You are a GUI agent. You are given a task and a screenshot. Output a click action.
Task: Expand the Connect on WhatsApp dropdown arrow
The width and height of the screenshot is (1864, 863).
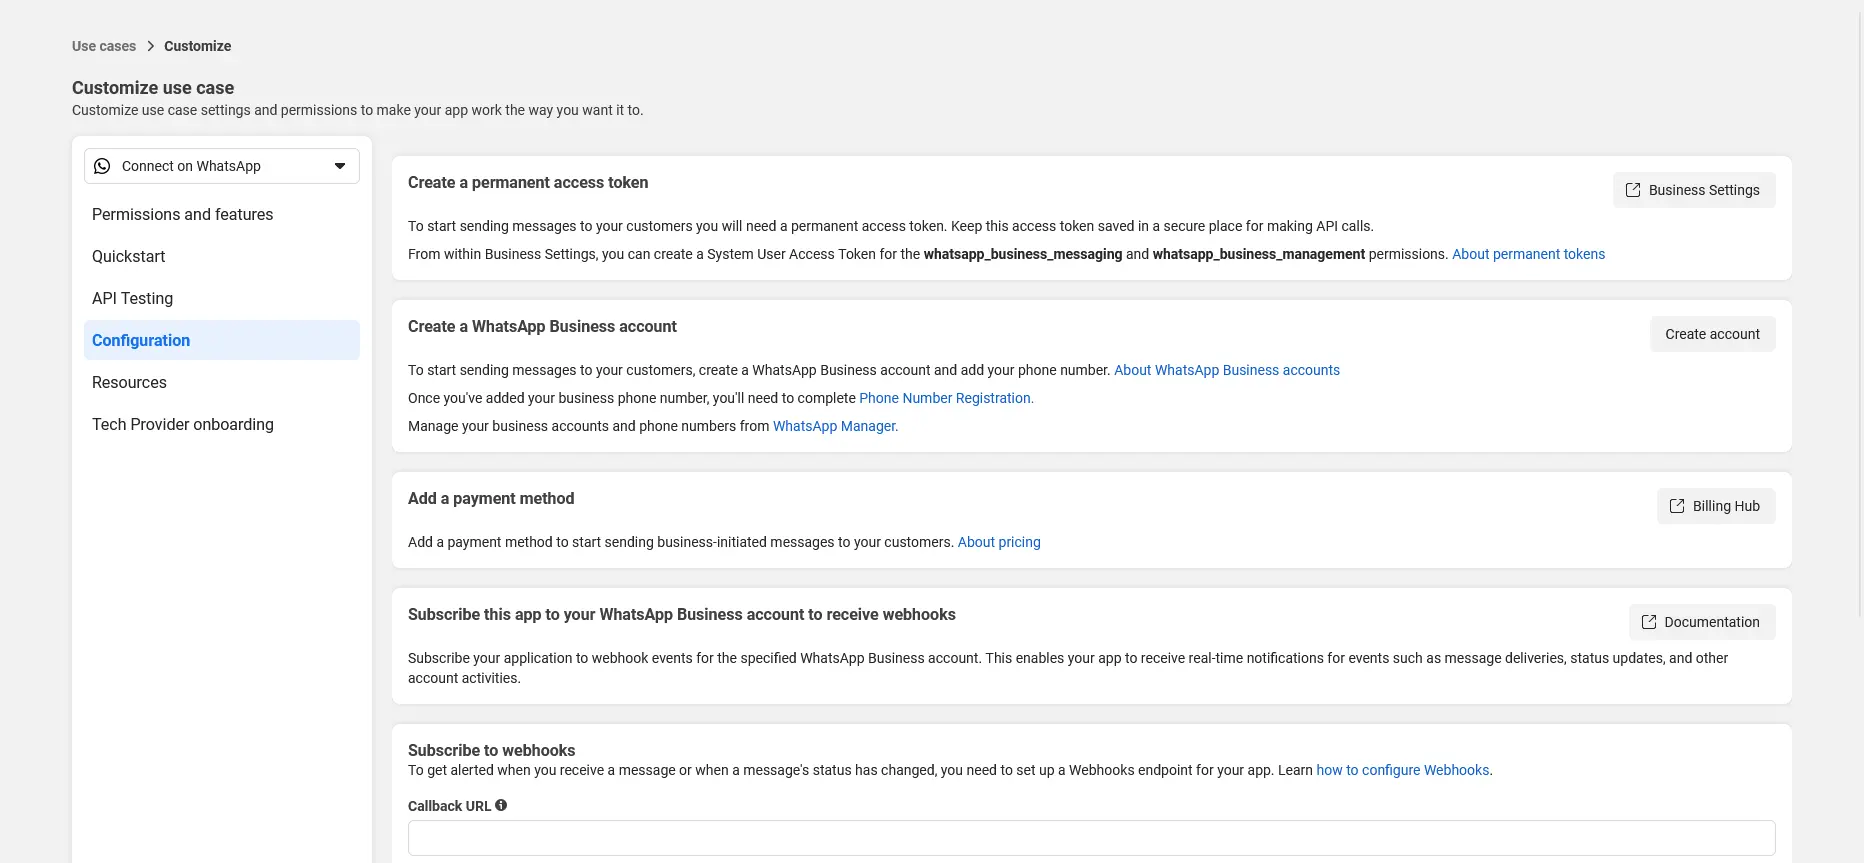pos(340,166)
